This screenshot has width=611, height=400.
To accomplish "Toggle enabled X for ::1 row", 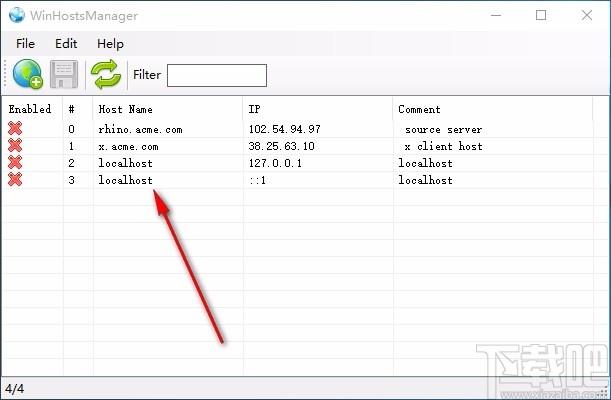I will pos(15,180).
